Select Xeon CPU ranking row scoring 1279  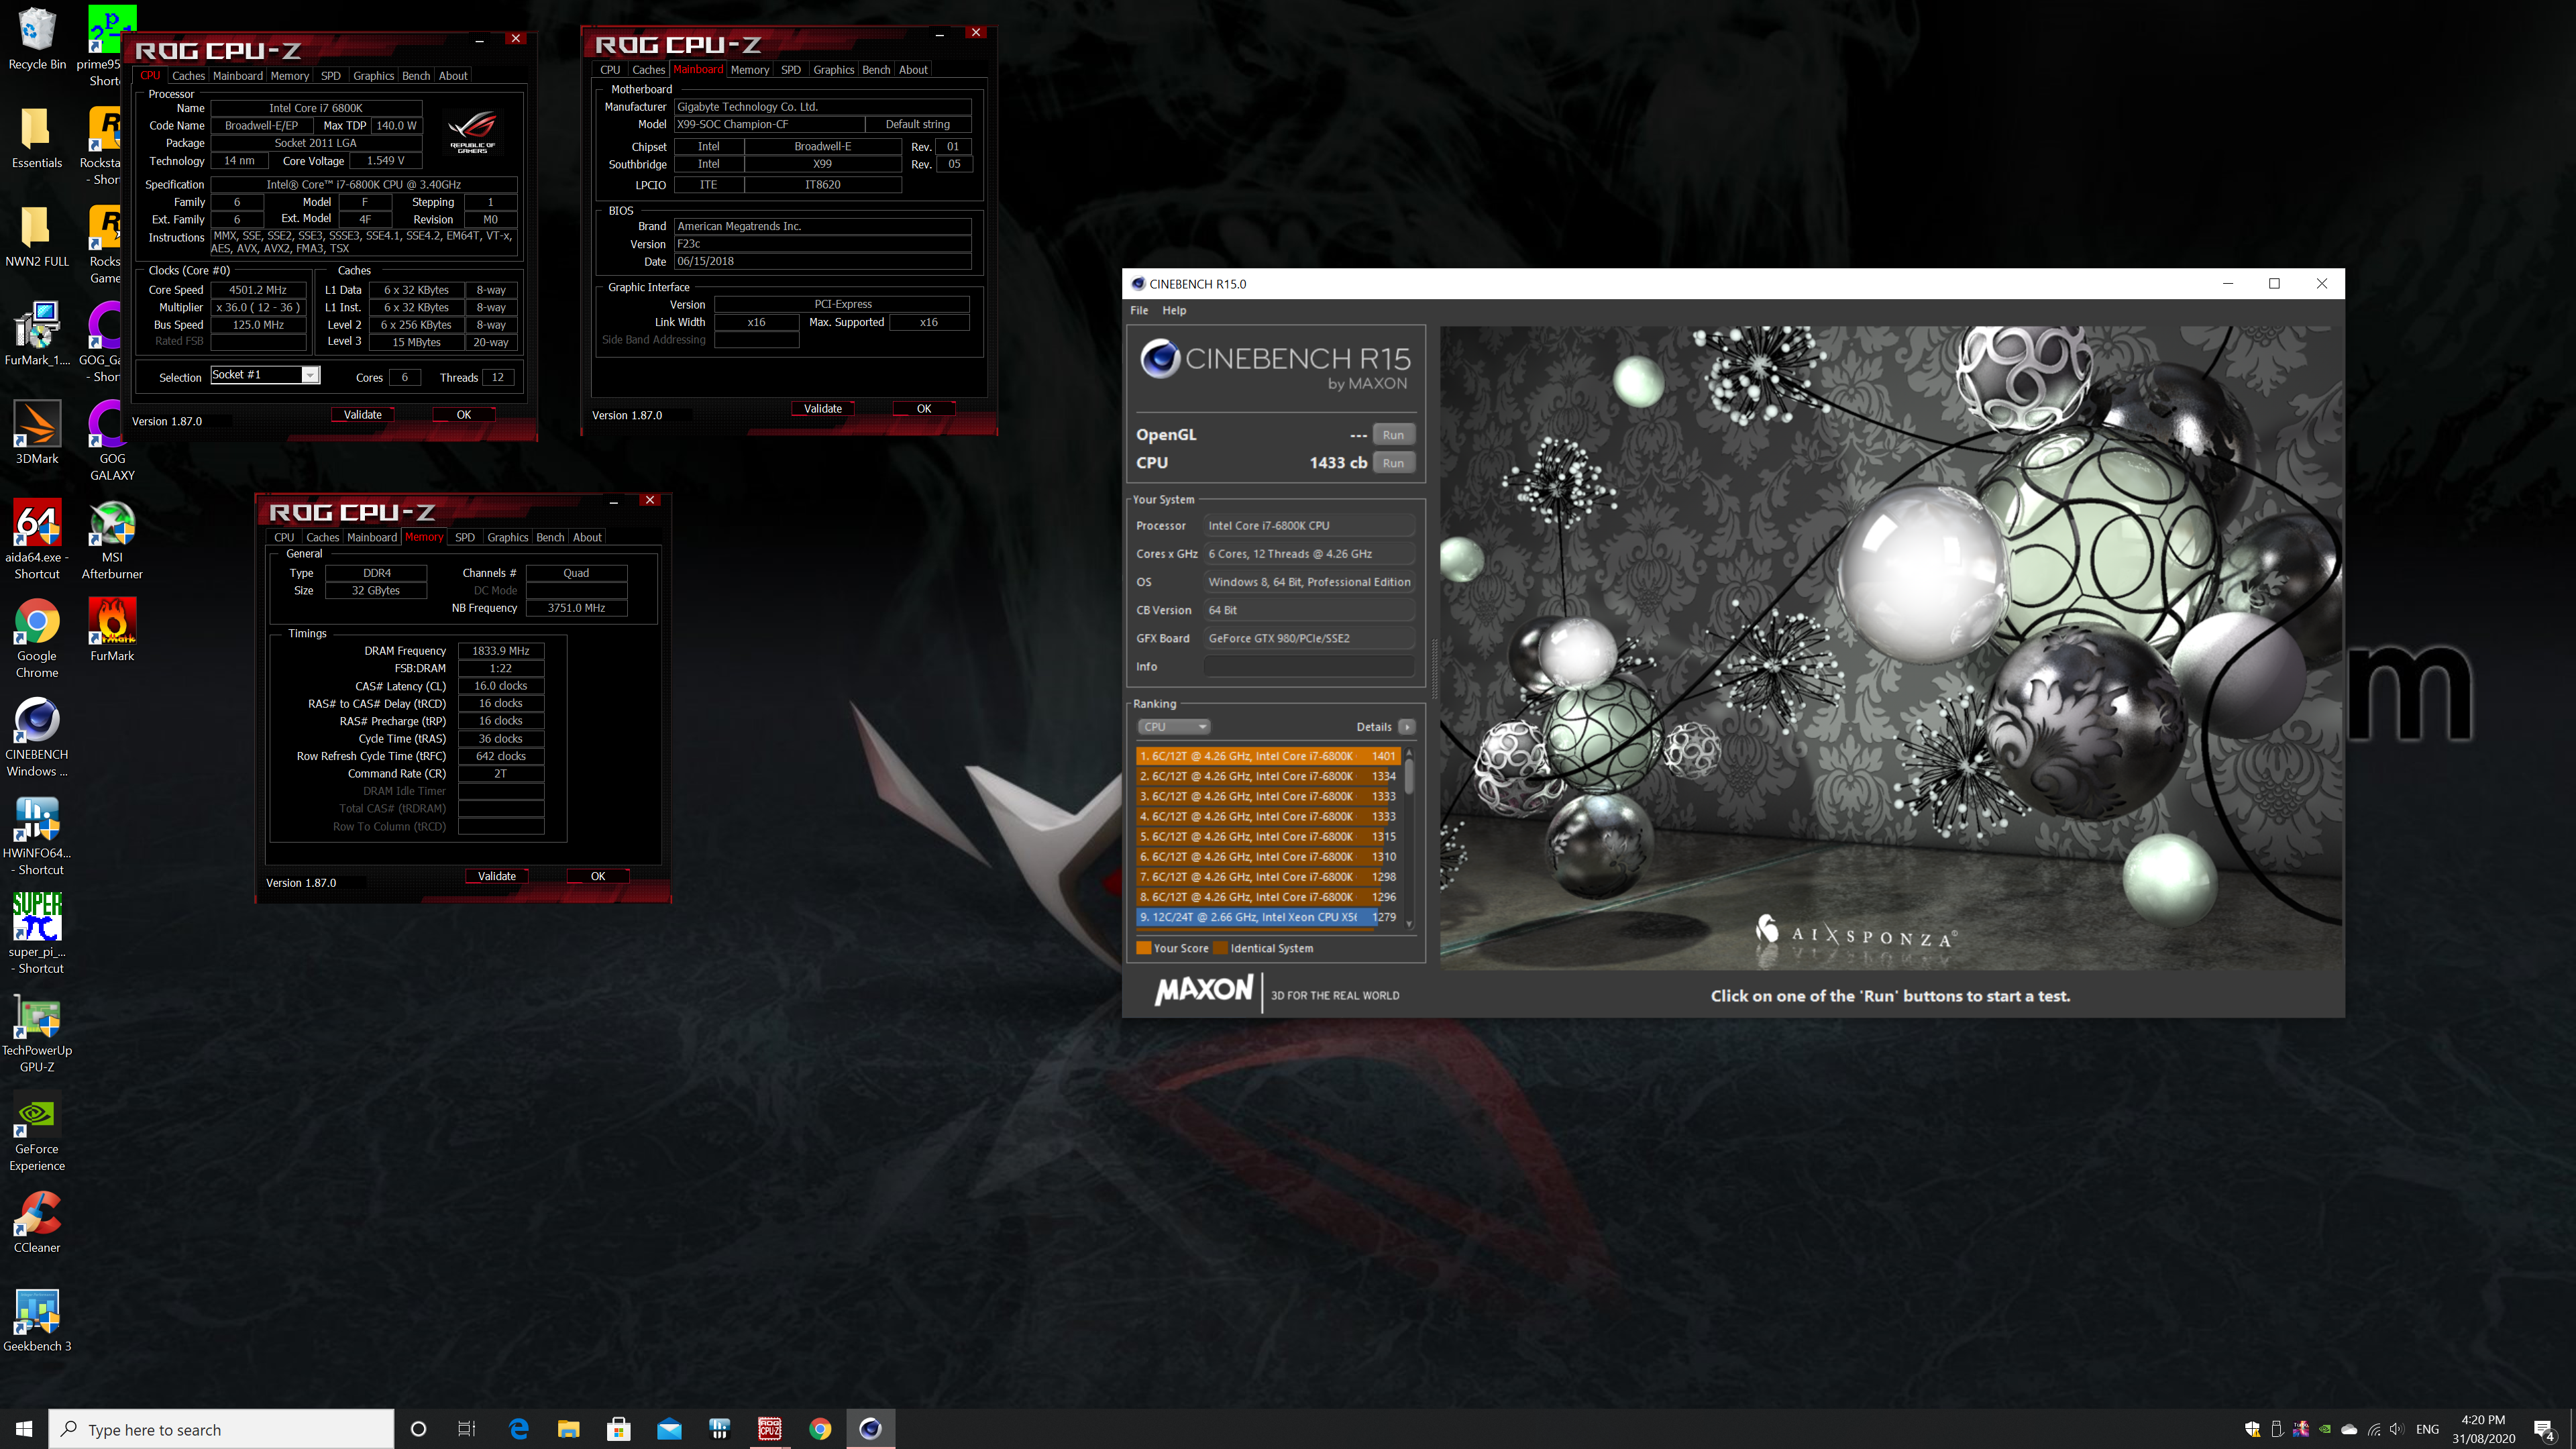pyautogui.click(x=1268, y=917)
